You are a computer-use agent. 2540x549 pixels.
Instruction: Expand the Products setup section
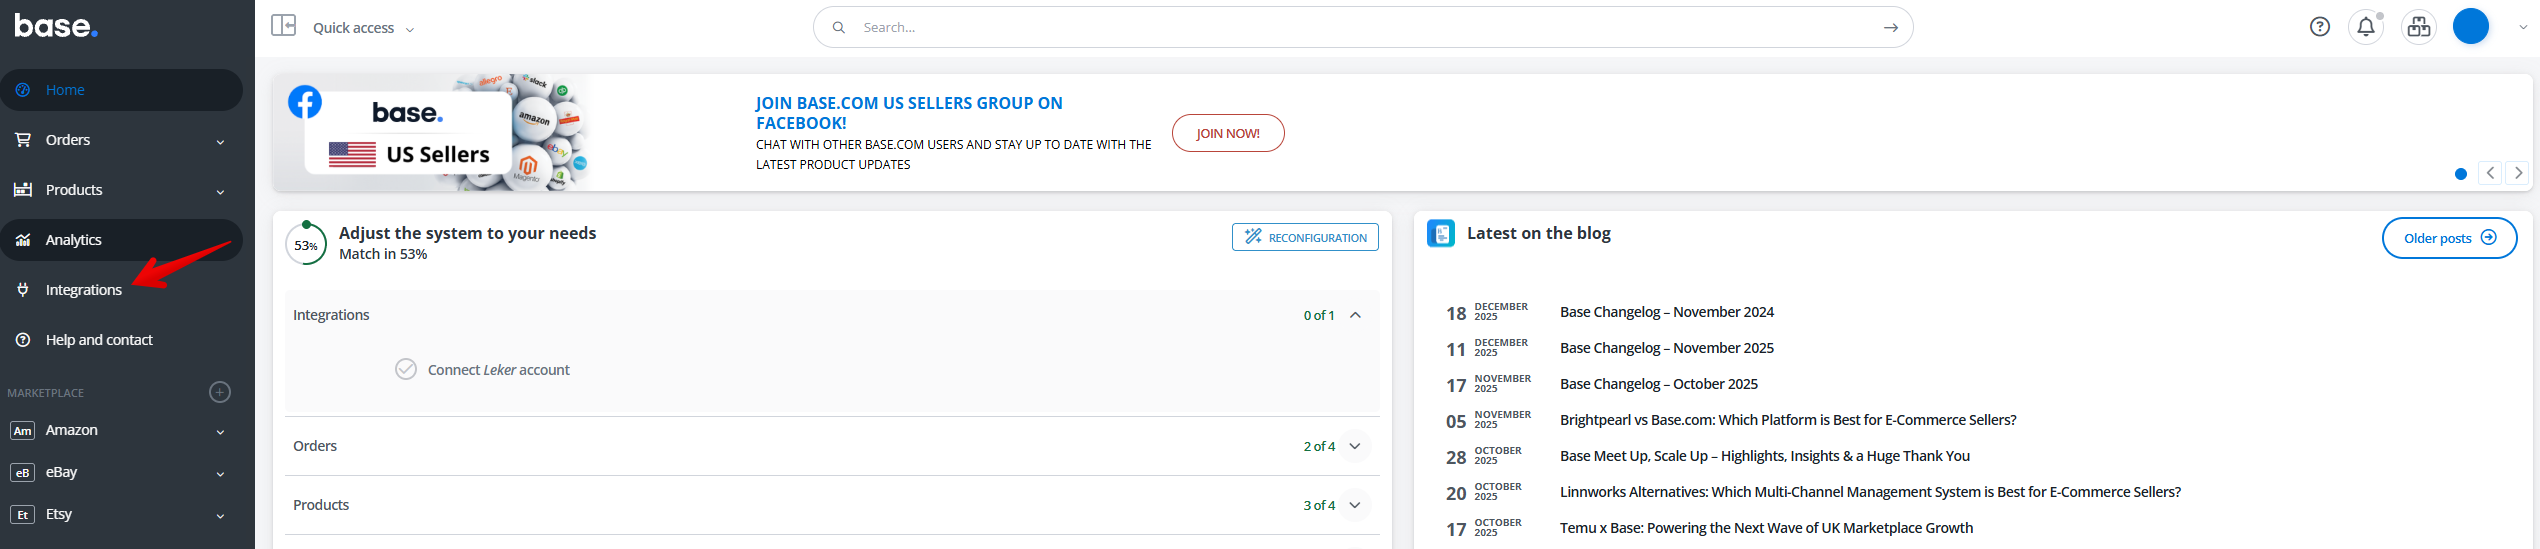click(x=1355, y=505)
